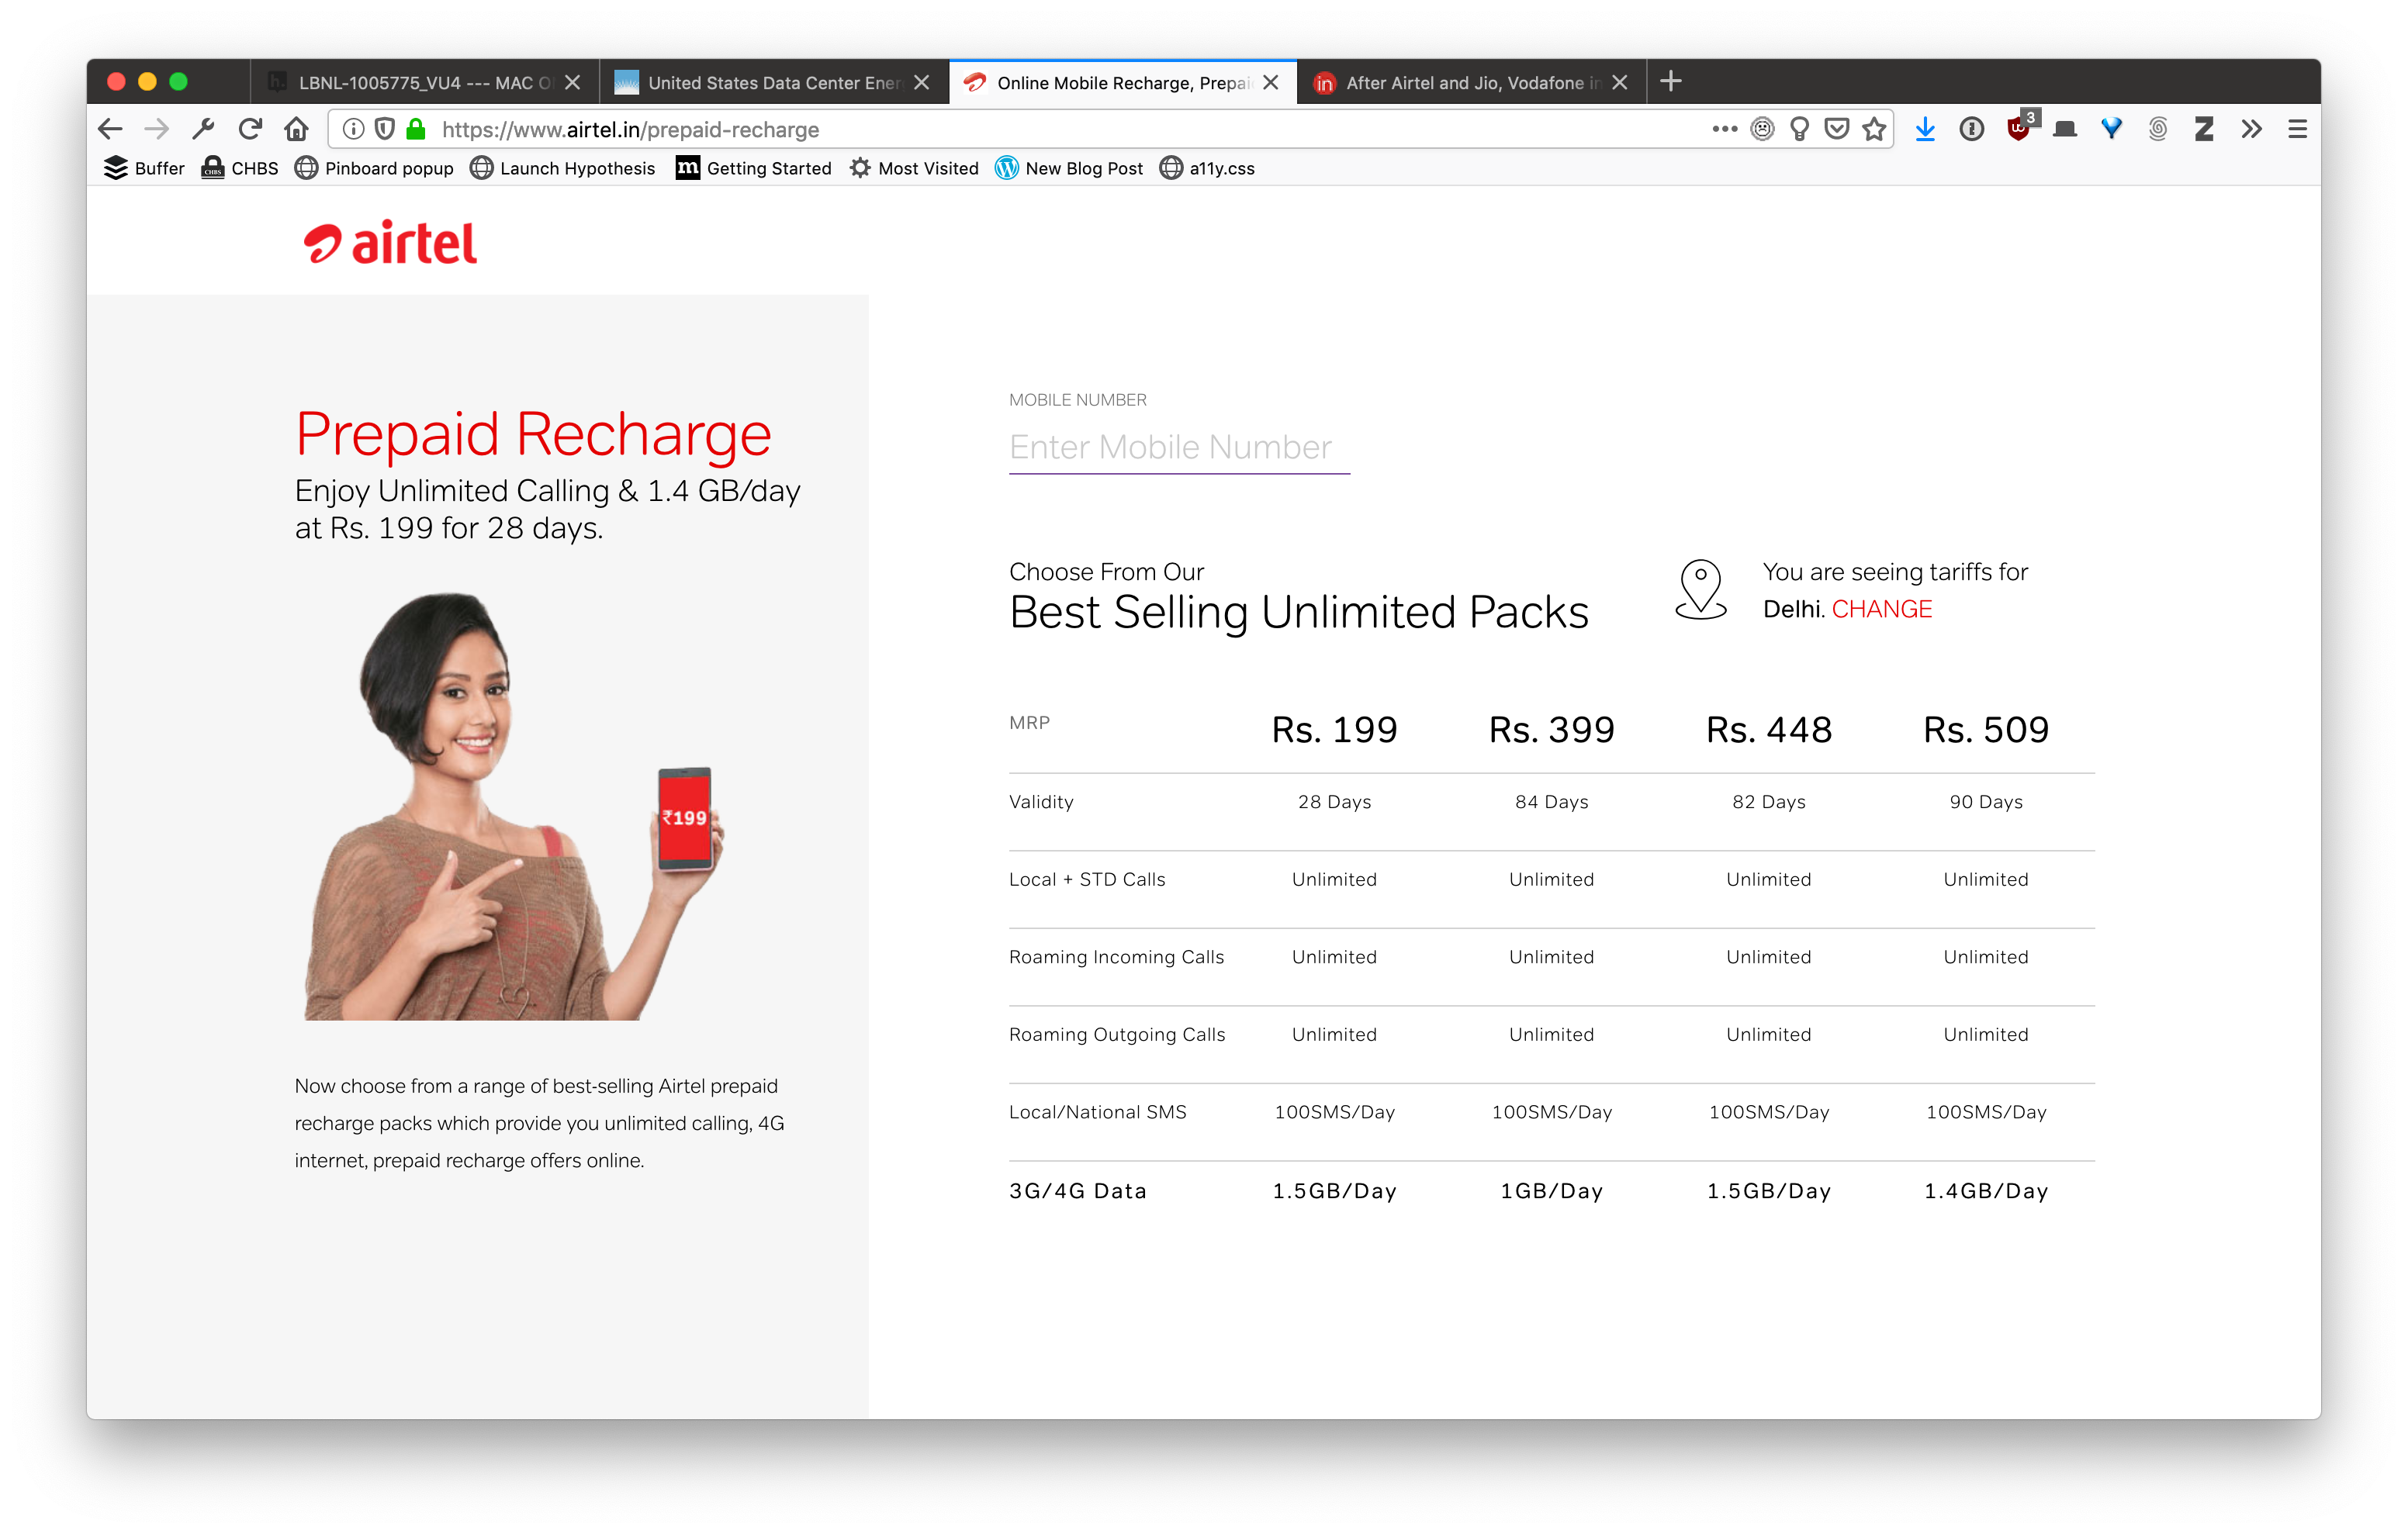Close the LBNL-1005775_VU4 tab
The image size is (2408, 1534).
tap(573, 82)
